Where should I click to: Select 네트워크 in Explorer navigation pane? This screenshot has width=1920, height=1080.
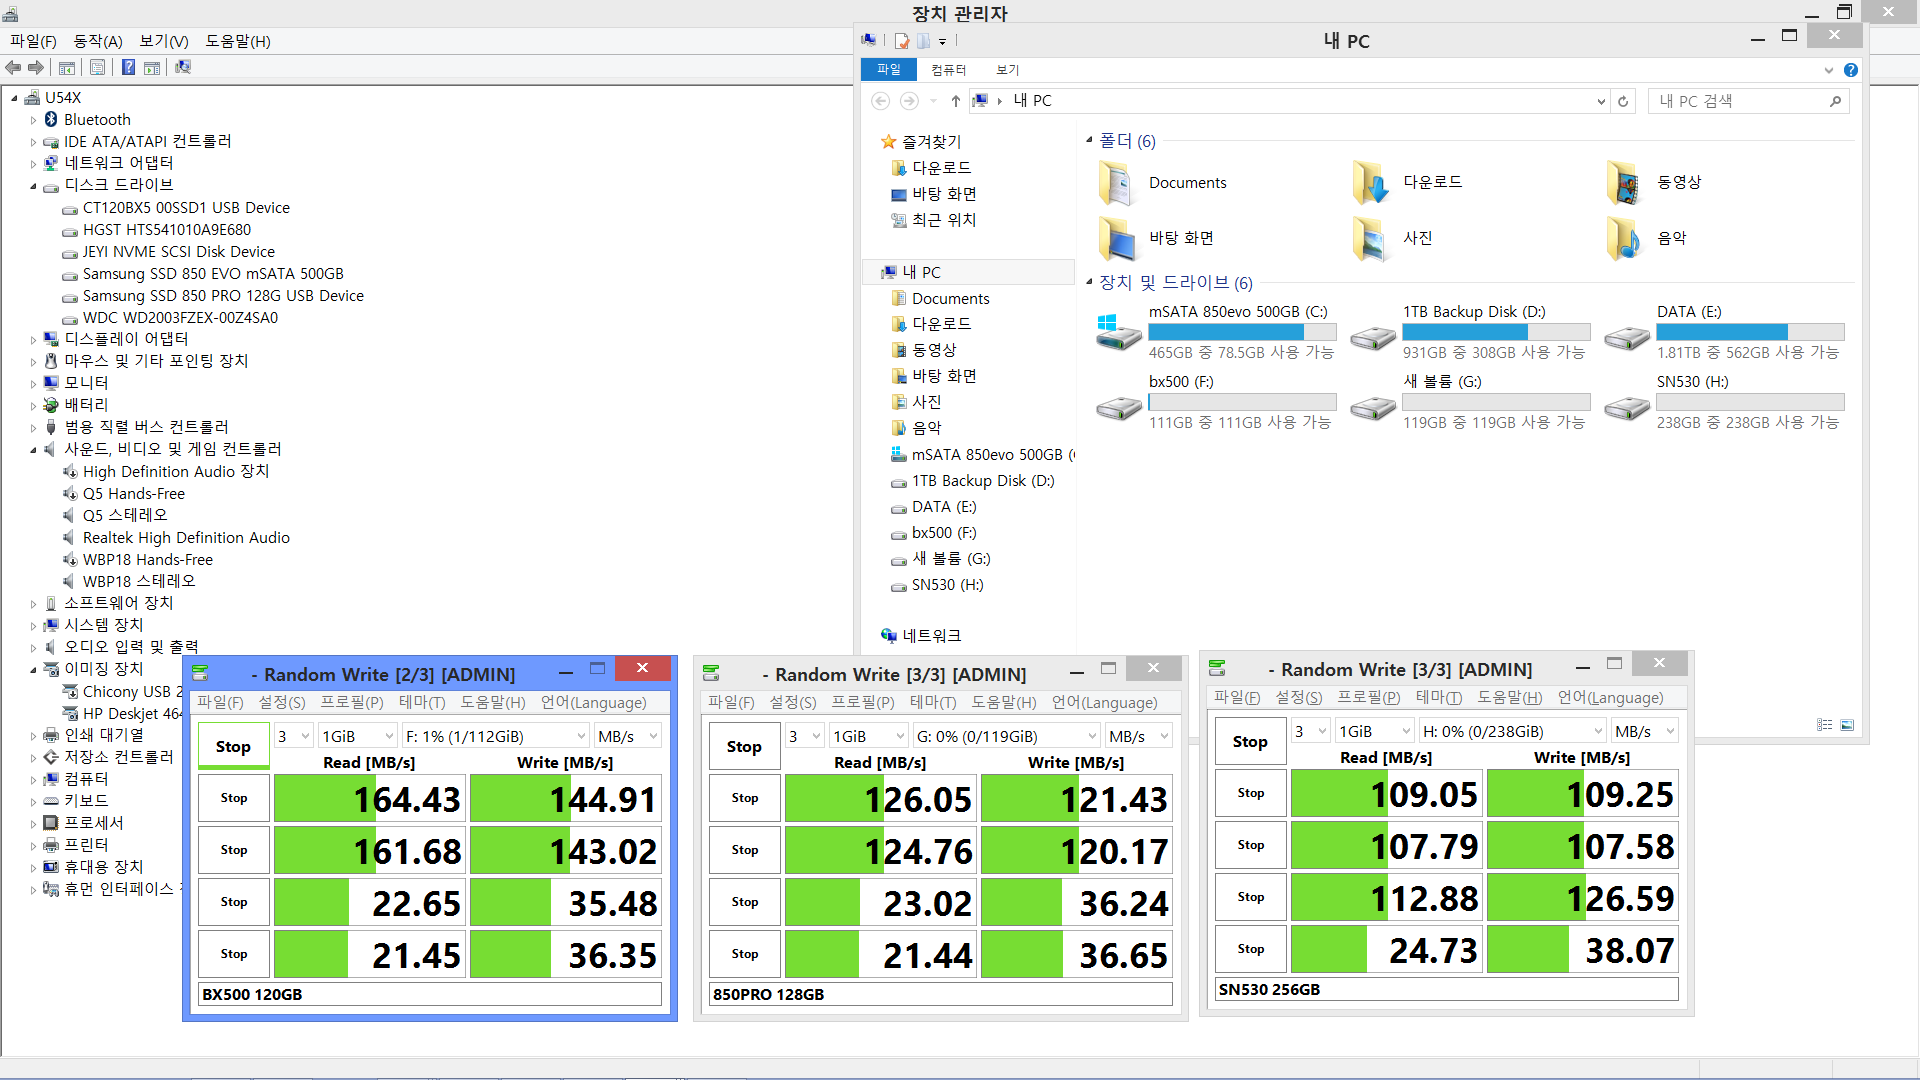932,636
